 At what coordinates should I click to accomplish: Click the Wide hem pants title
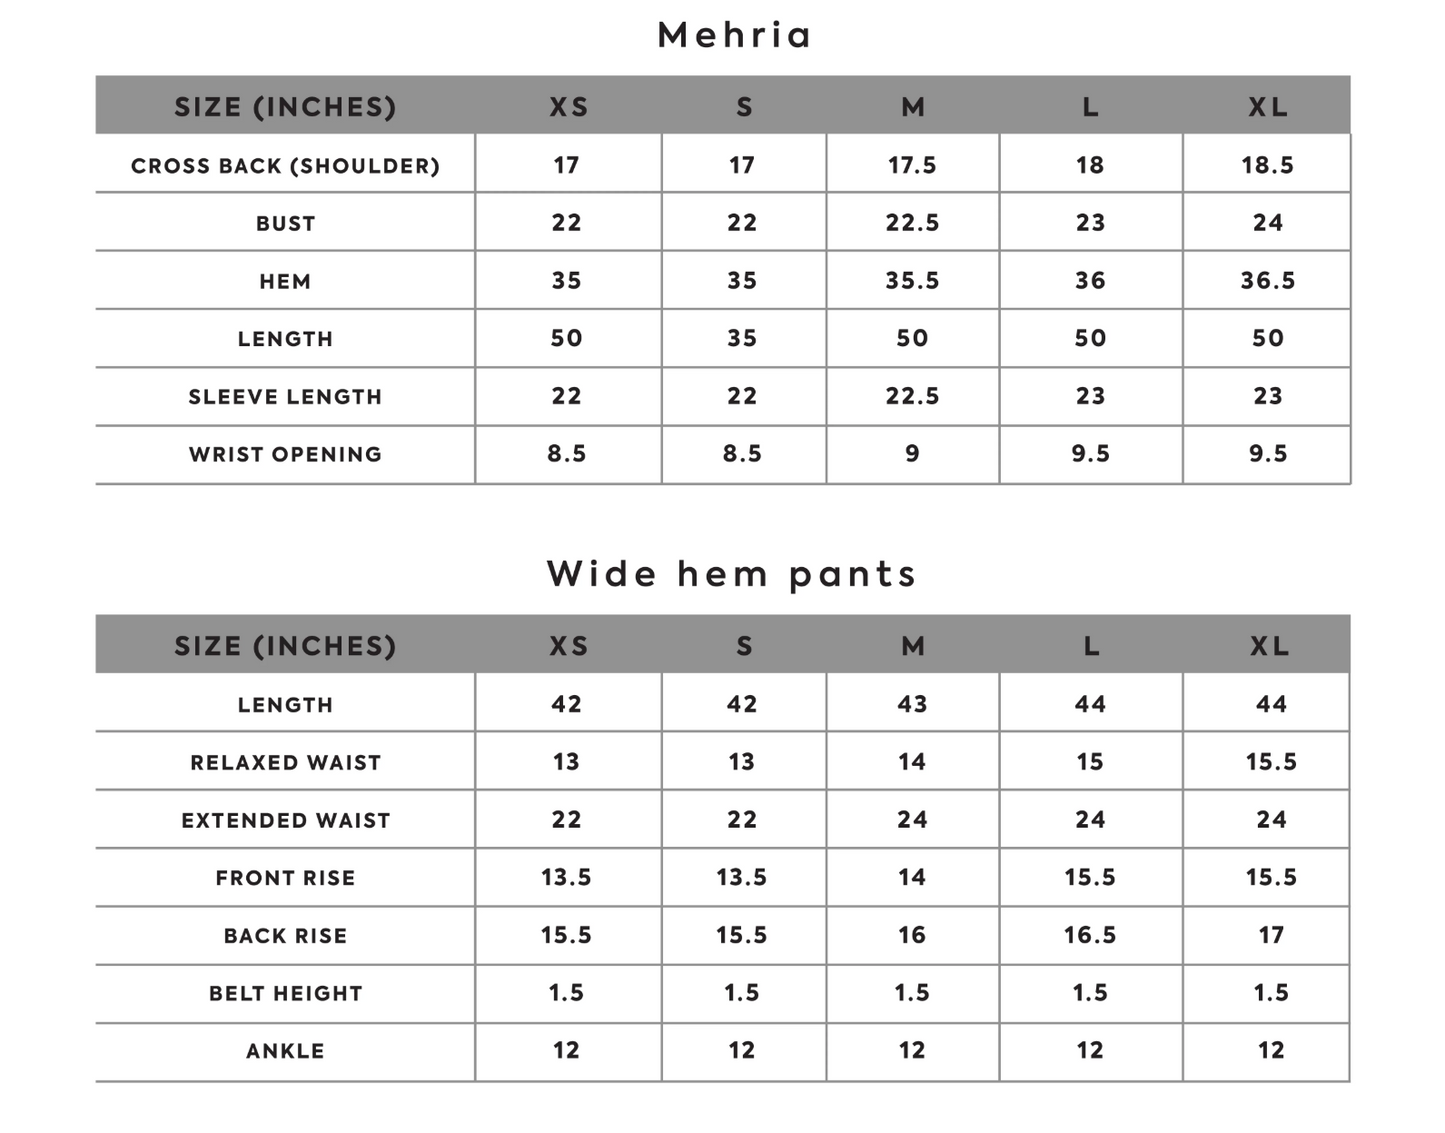(731, 574)
